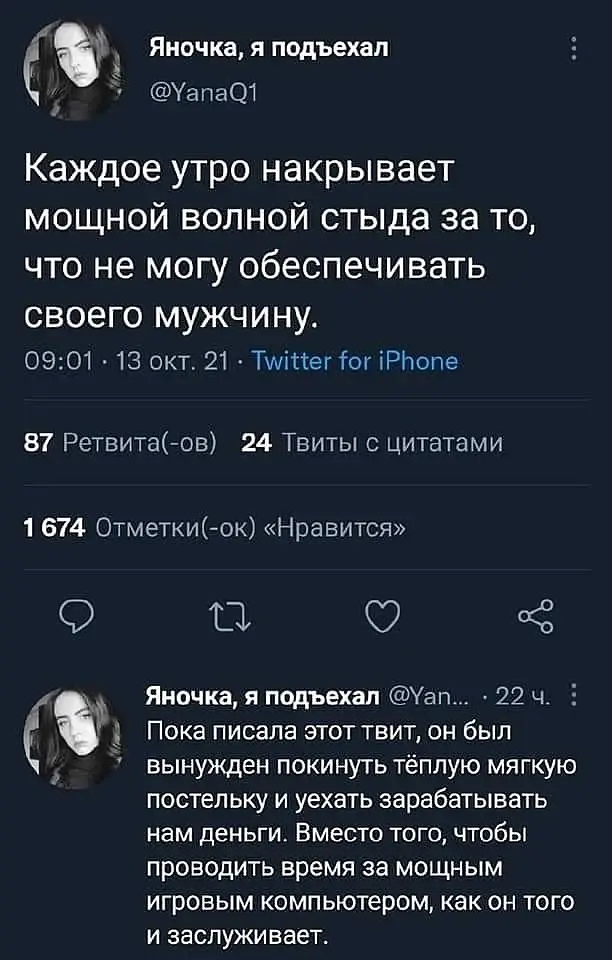The height and width of the screenshot is (960, 612).
Task: Open the 24 Твиты с цитатами list
Action: click(x=372, y=443)
